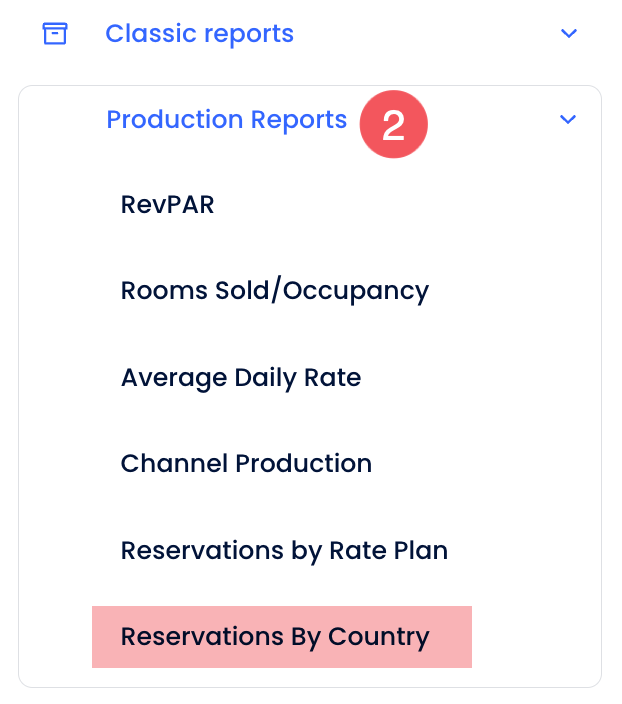
Task: Open the Reservations by Rate Plan report
Action: [284, 550]
